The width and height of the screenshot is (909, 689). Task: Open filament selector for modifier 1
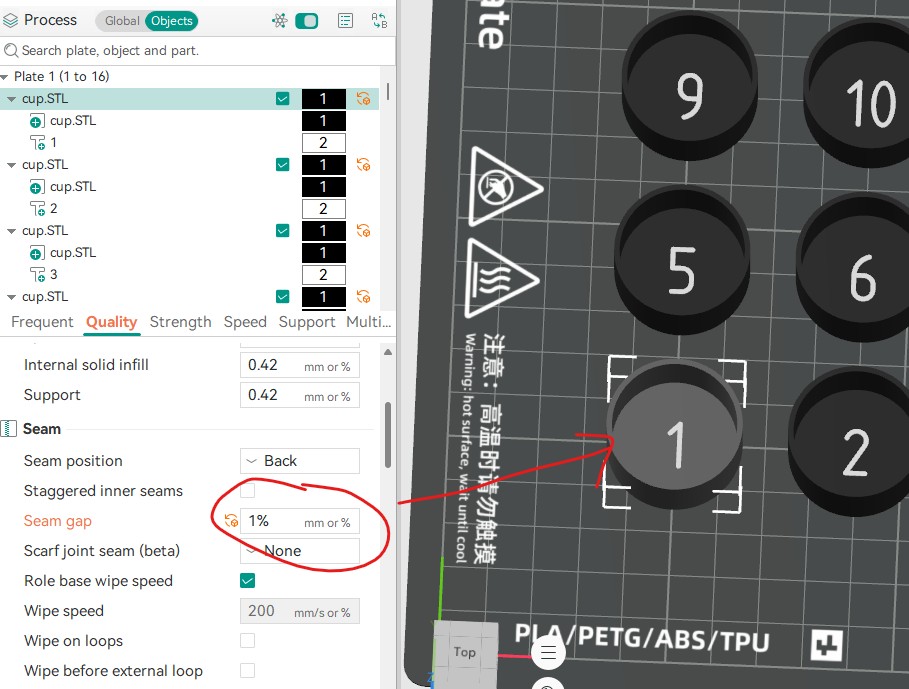323,143
